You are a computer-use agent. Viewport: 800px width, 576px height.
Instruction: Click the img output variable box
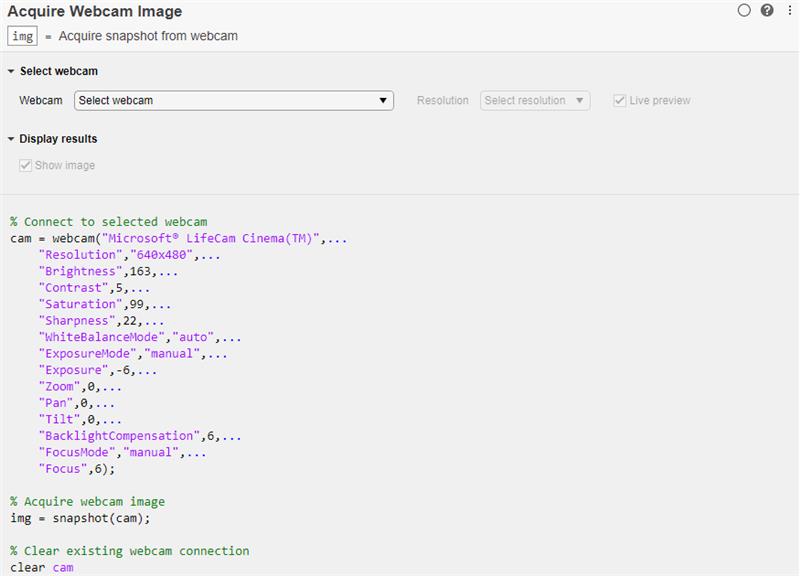click(22, 36)
